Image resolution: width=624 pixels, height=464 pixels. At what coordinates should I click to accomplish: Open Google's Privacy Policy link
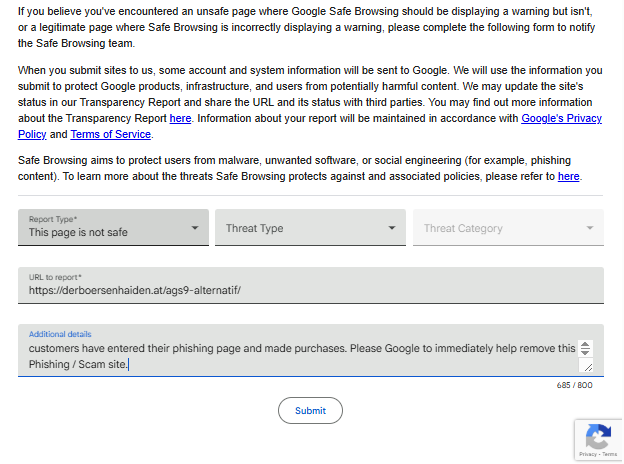561,118
